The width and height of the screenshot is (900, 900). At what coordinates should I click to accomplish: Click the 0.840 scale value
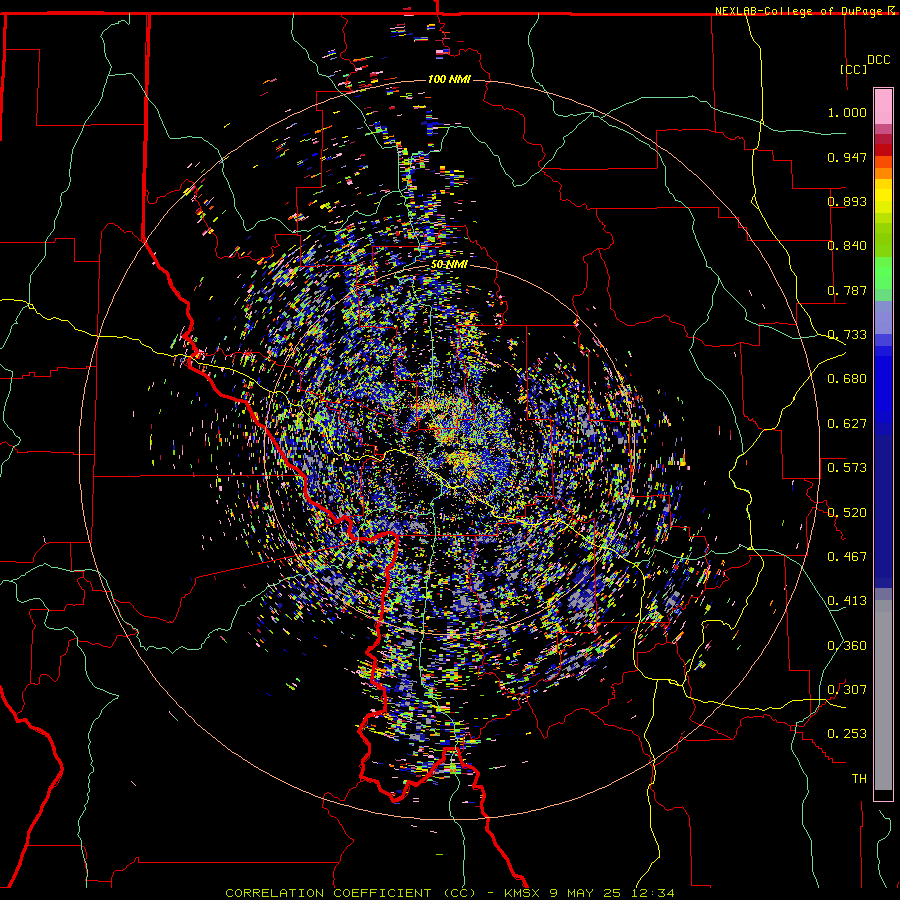pyautogui.click(x=847, y=246)
